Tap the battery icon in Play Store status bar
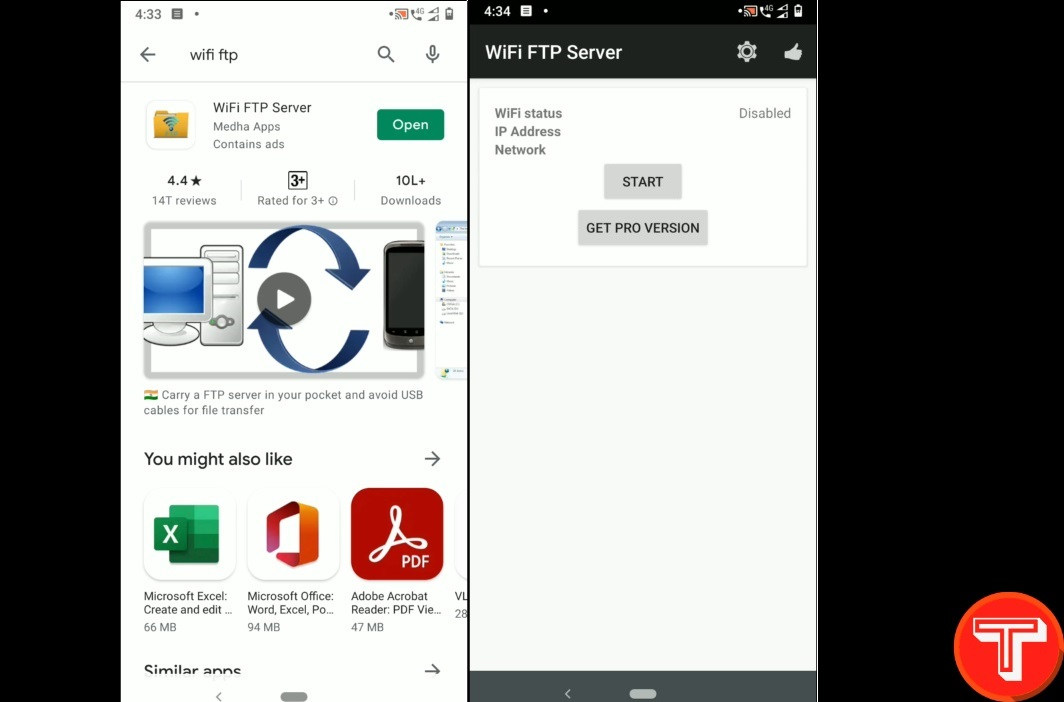Viewport: 1064px width, 702px height. [449, 14]
